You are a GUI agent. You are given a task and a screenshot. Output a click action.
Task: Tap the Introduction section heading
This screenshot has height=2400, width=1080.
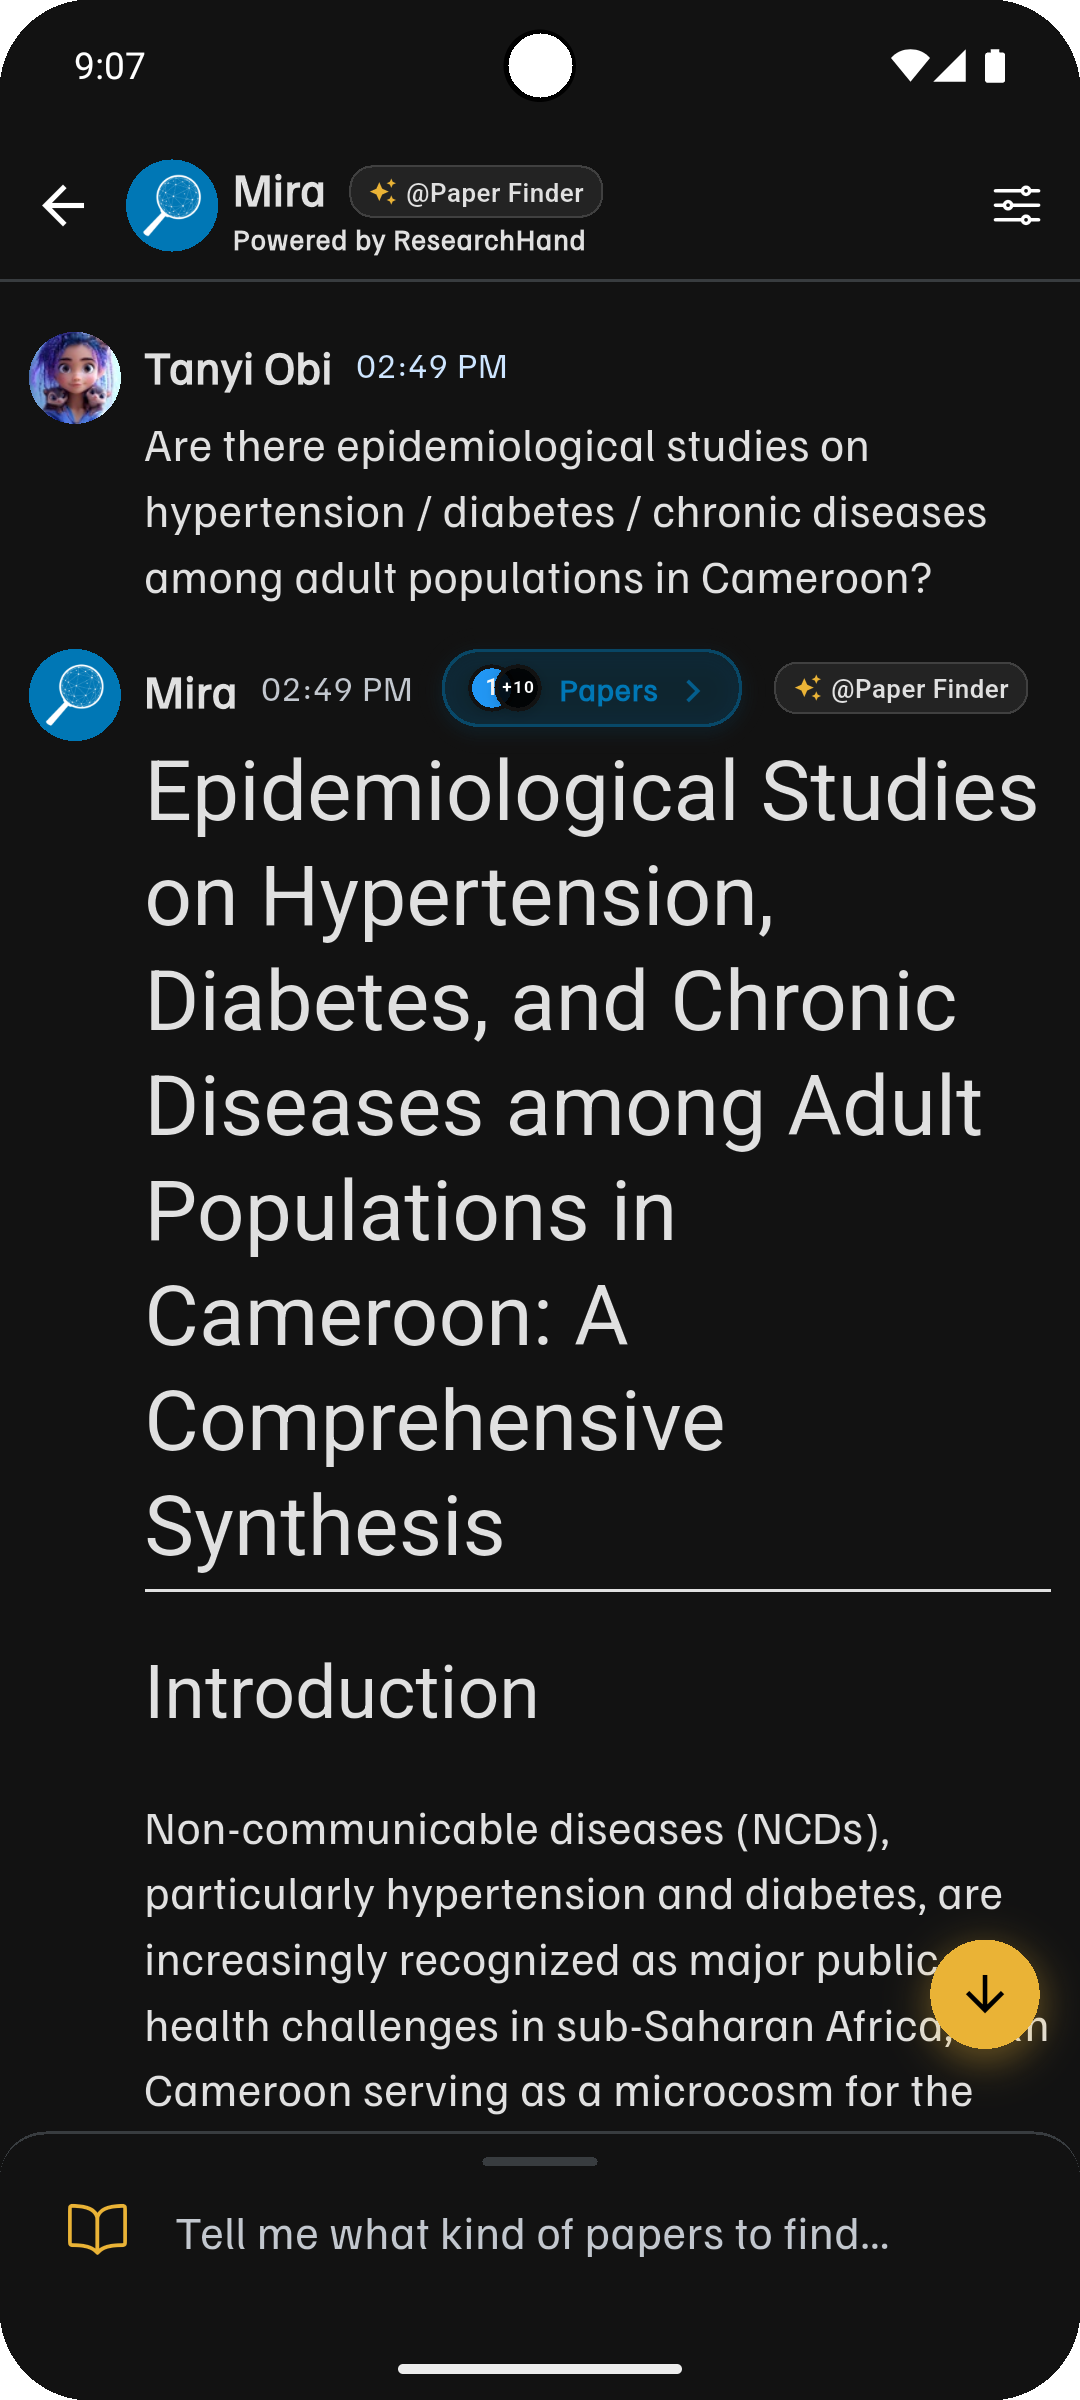click(x=342, y=1691)
